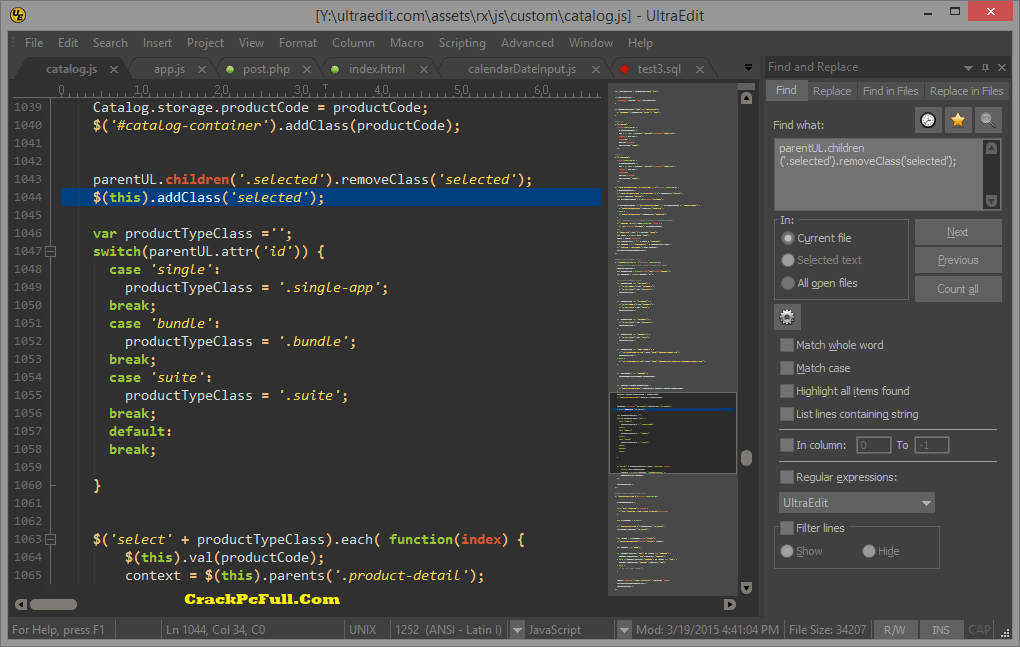The width and height of the screenshot is (1020, 647).
Task: Click the editor horizontal scrollbar thumb
Action: click(x=52, y=604)
